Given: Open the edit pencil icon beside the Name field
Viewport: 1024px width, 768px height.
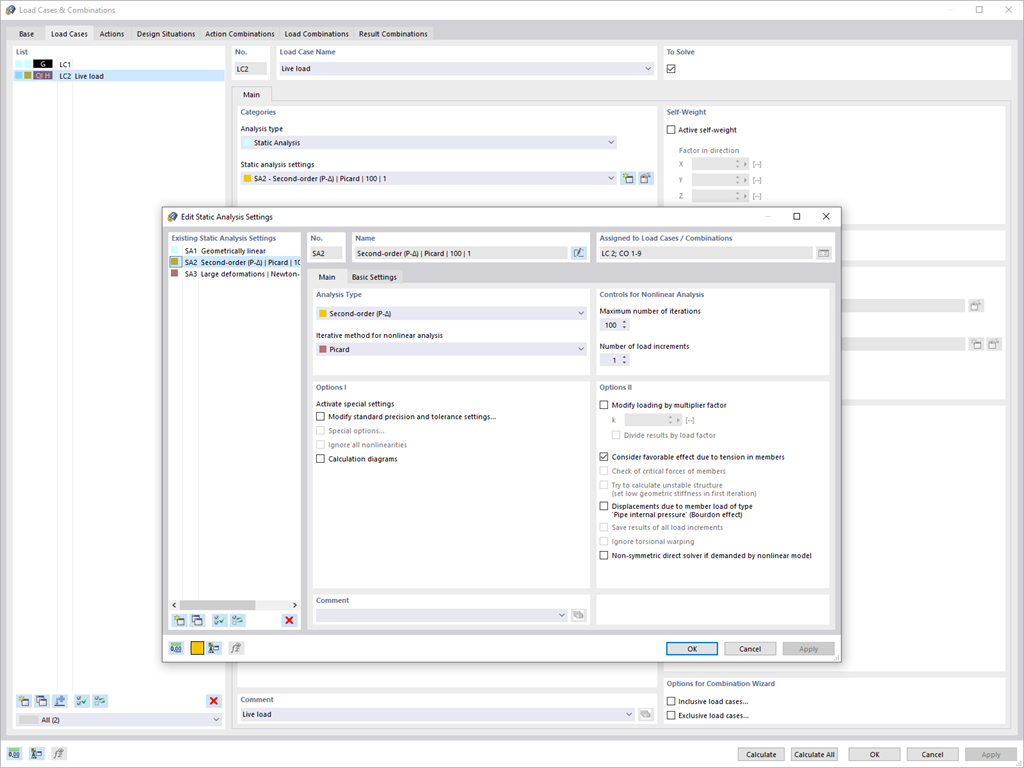Looking at the screenshot, I should [579, 252].
